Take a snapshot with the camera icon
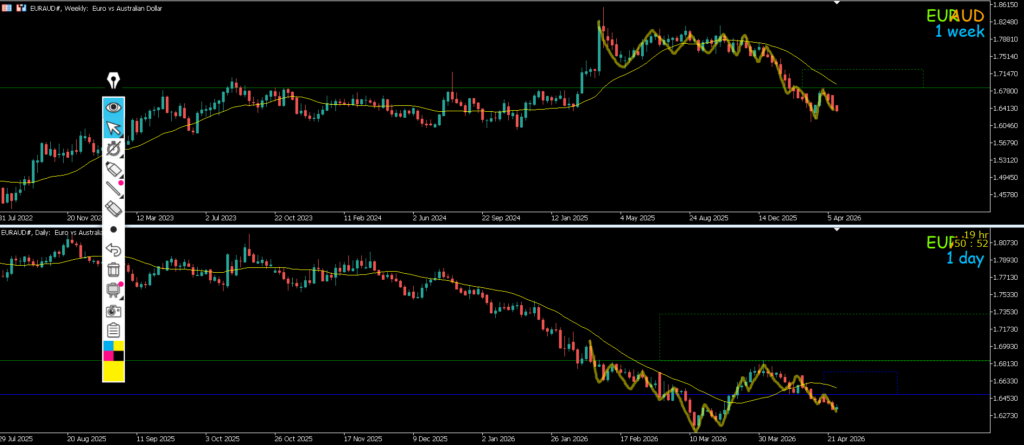The image size is (1024, 445). click(113, 311)
